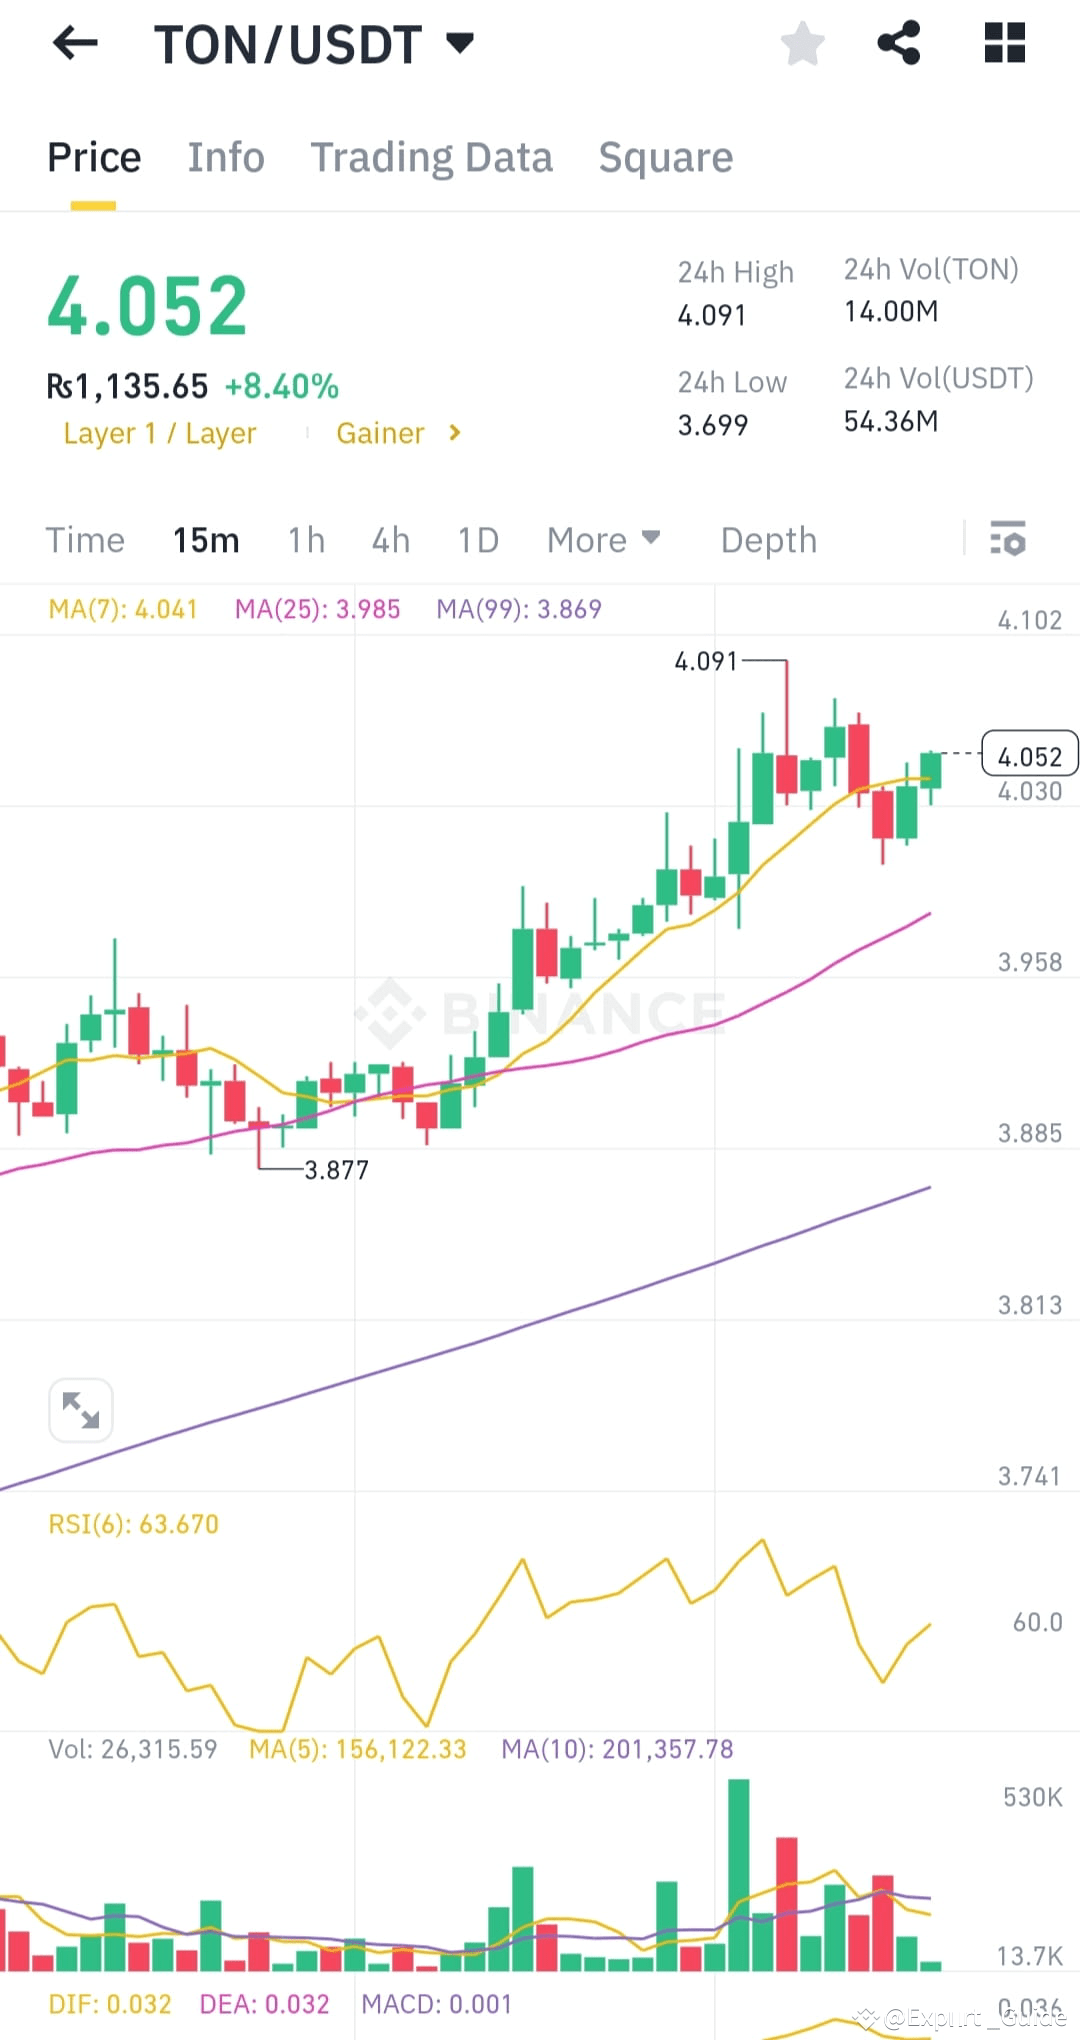Image resolution: width=1080 pixels, height=2040 pixels.
Task: Open the Gainer tag link
Action: click(x=380, y=433)
